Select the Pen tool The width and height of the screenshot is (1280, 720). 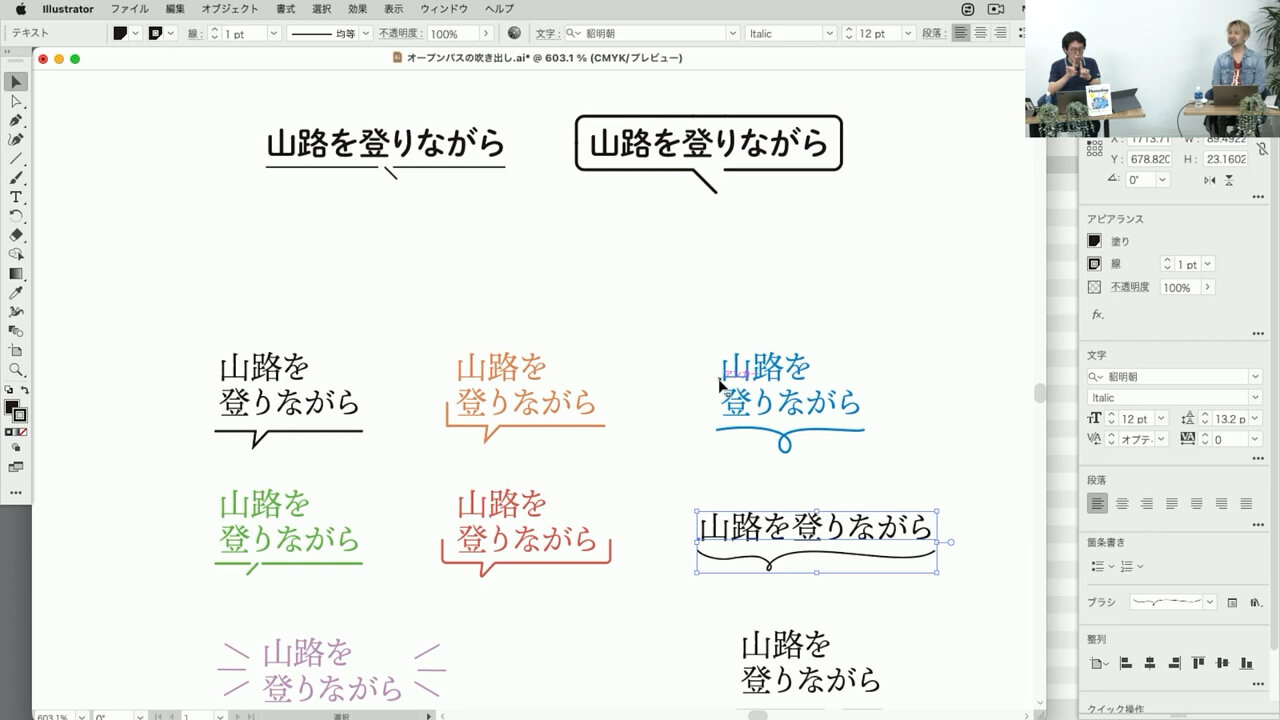[x=16, y=120]
